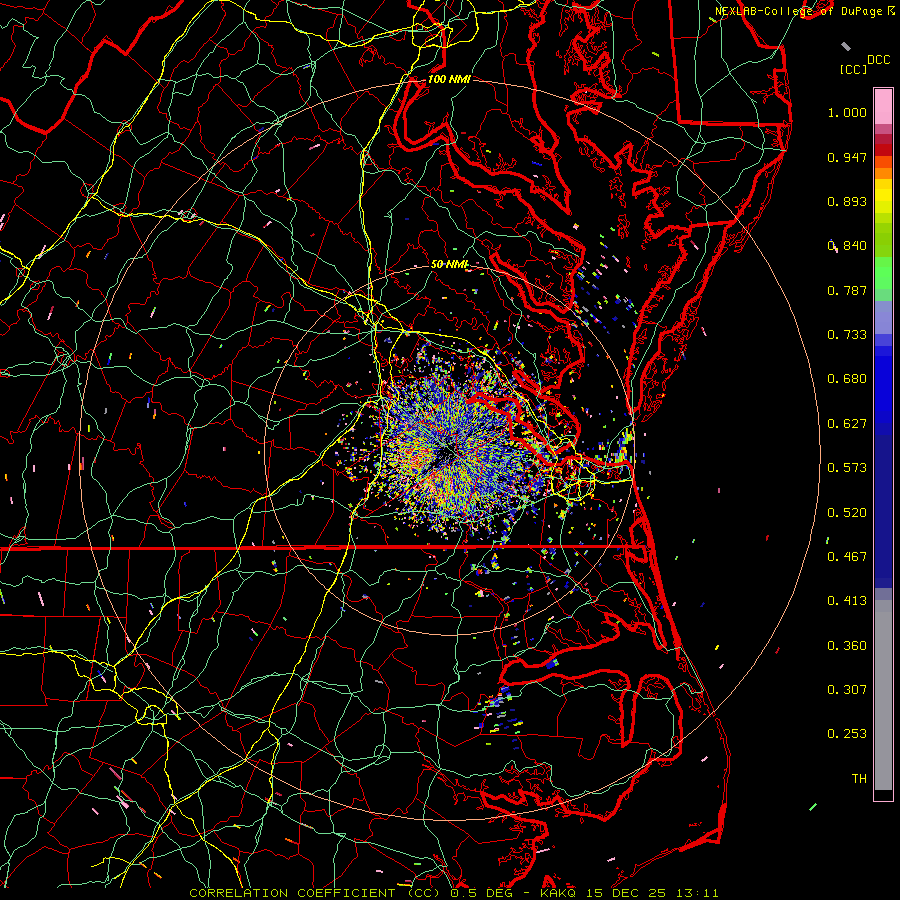Image resolution: width=900 pixels, height=900 pixels.
Task: Click the 0.680 legend value
Action: pos(847,379)
